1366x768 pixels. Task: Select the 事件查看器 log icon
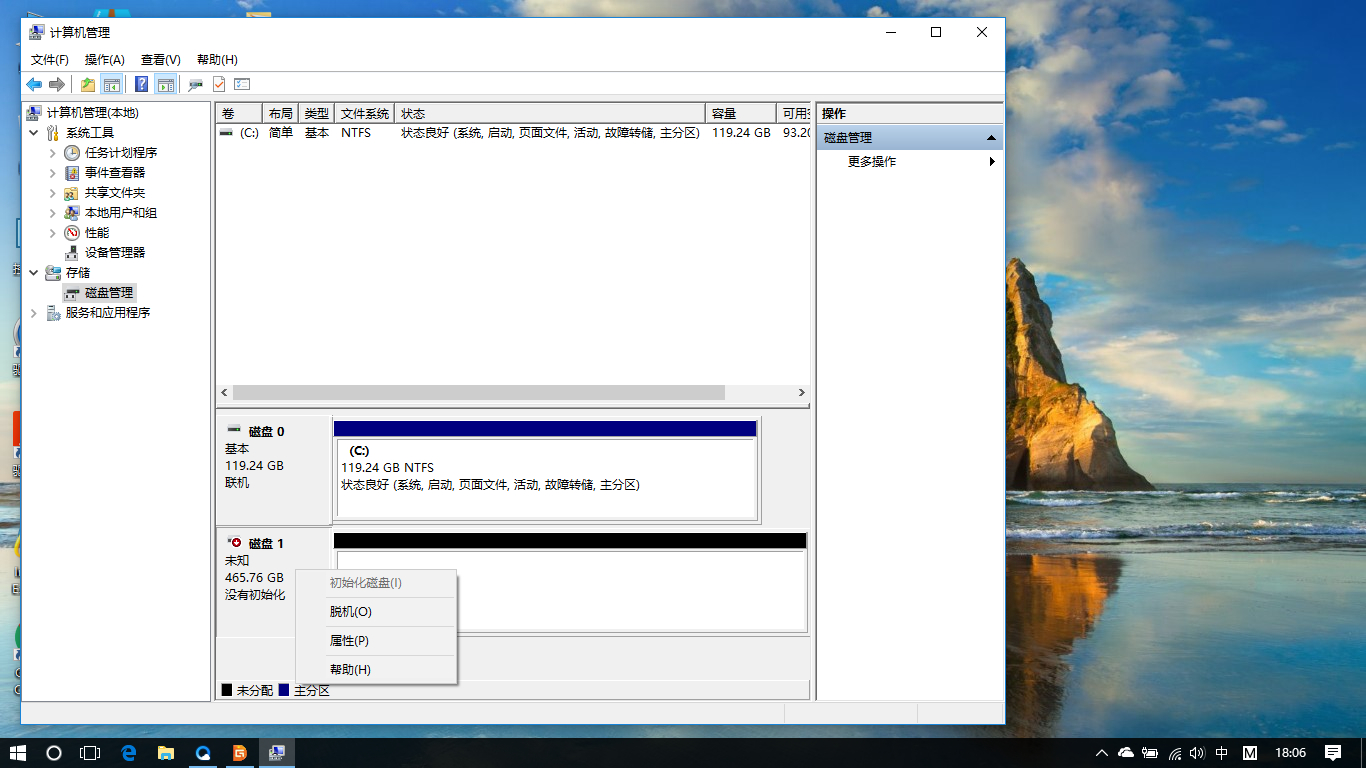pos(72,173)
